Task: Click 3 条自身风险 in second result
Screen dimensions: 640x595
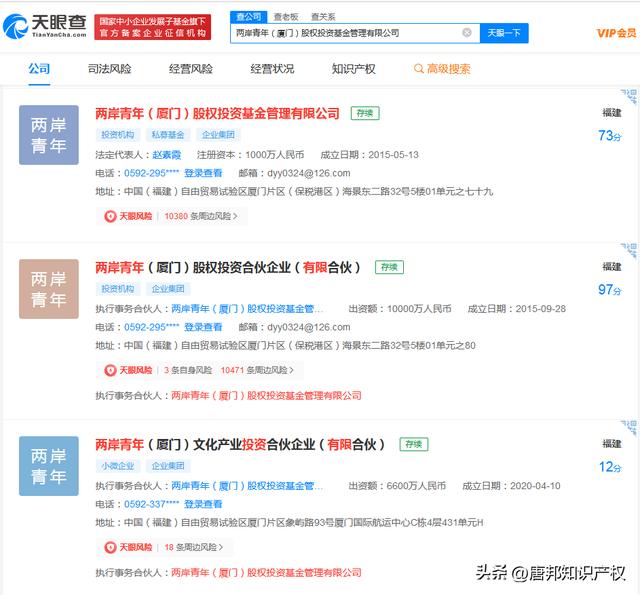Action: point(188,370)
